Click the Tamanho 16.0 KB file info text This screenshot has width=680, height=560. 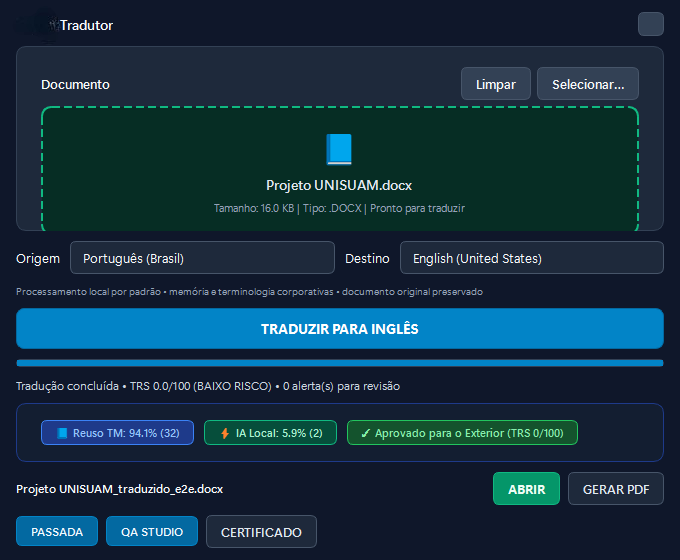339,208
